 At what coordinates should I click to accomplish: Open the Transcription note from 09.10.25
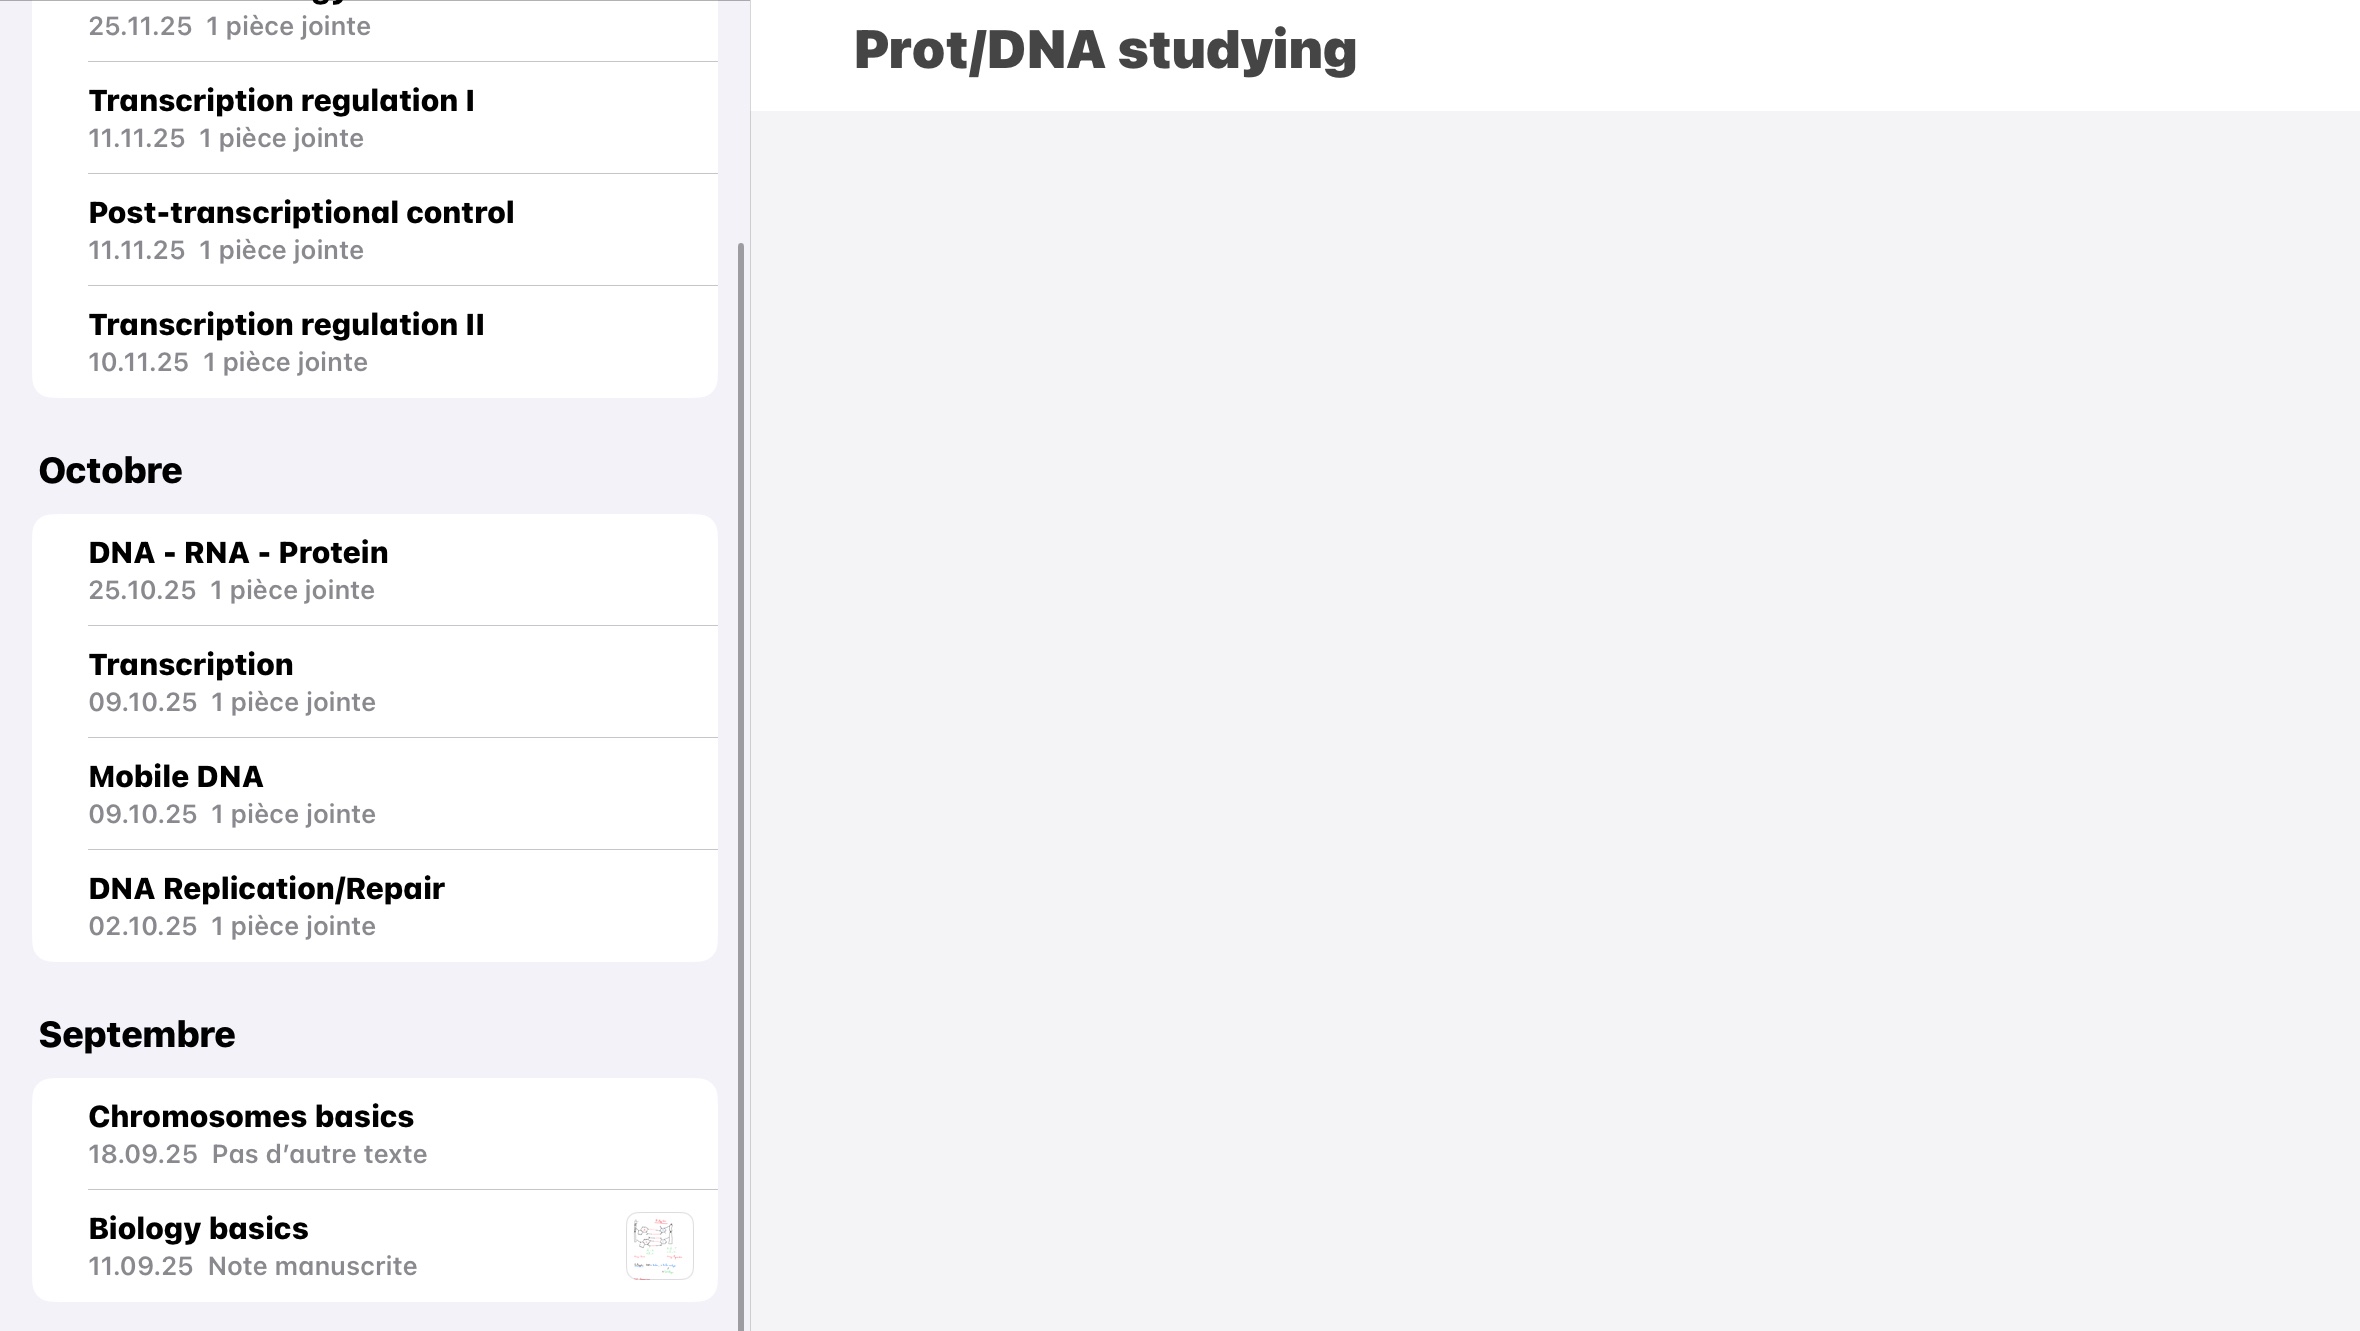click(x=191, y=665)
